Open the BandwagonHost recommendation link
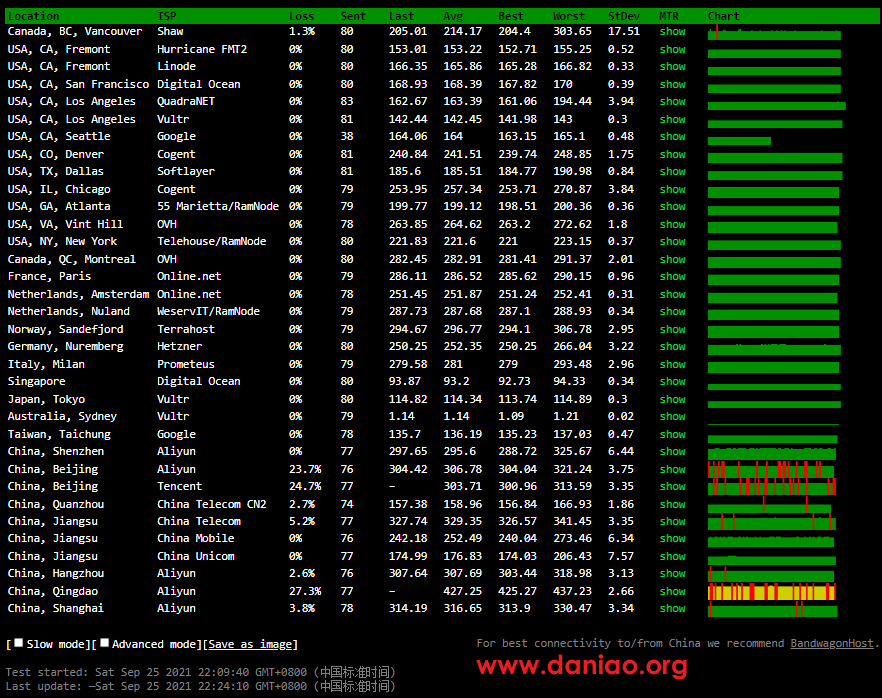This screenshot has width=882, height=698. [x=832, y=643]
